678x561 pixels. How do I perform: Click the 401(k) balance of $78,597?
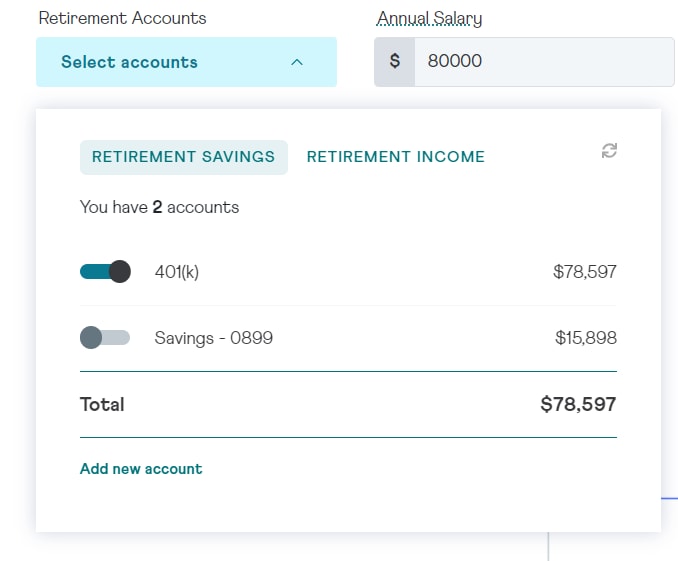(585, 272)
